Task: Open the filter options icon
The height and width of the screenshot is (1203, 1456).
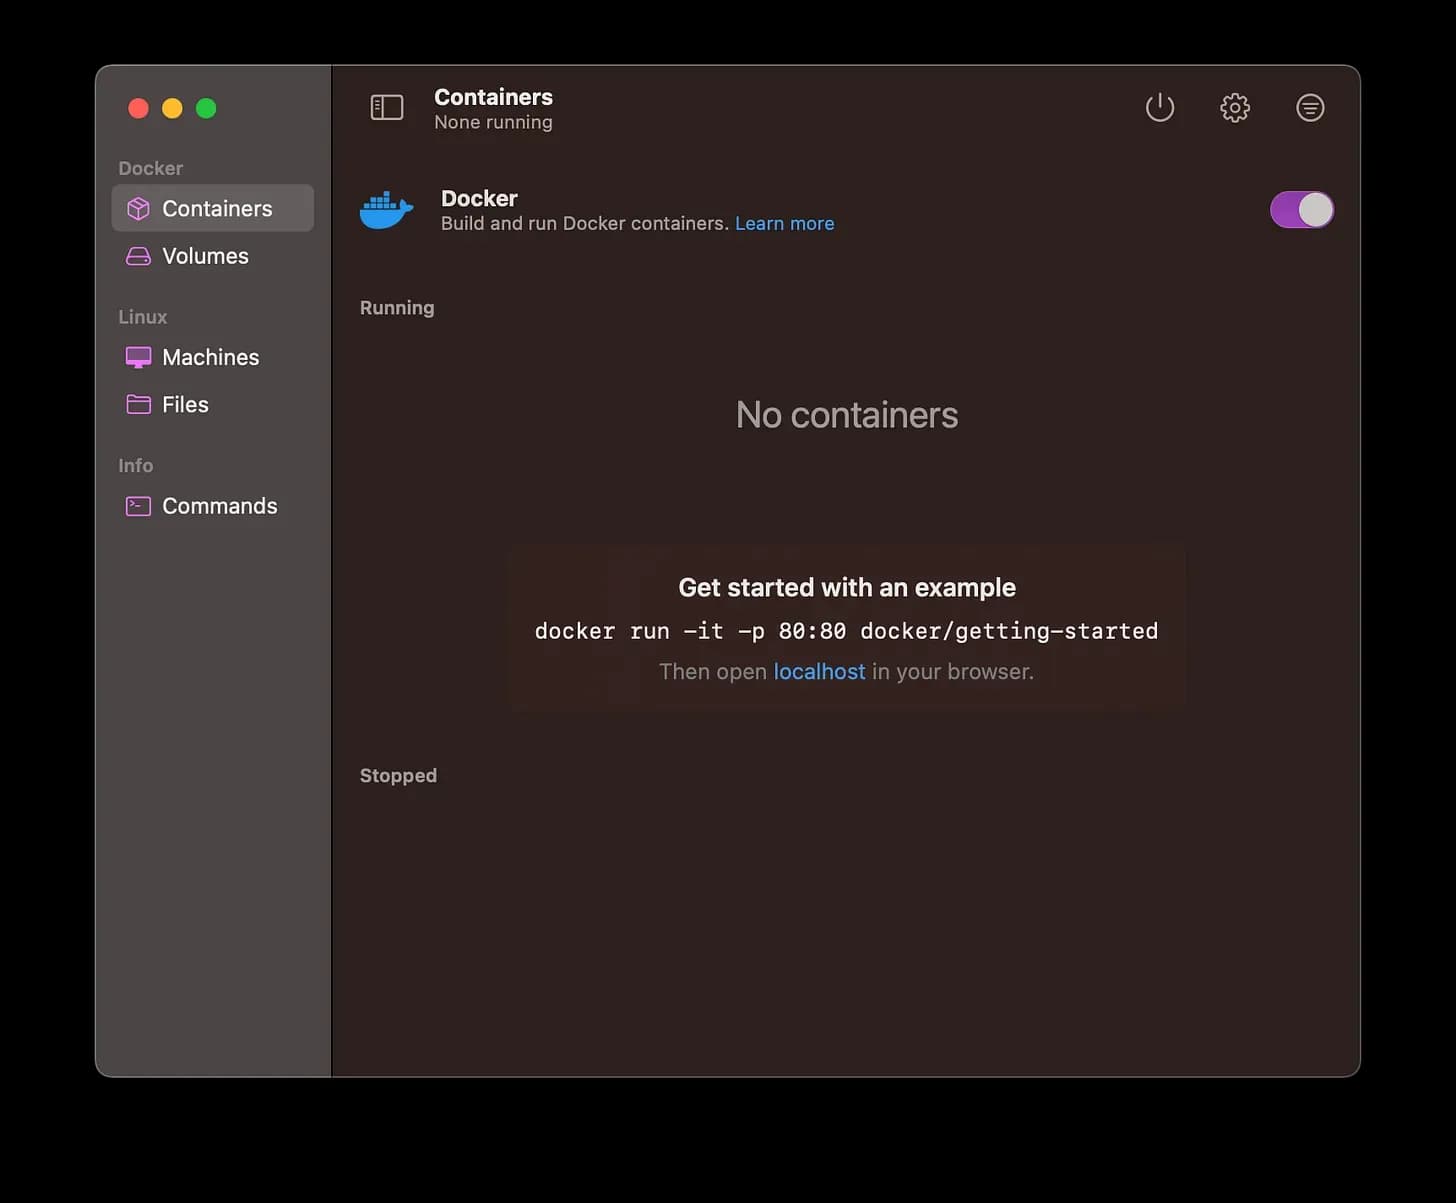Action: [x=1310, y=107]
